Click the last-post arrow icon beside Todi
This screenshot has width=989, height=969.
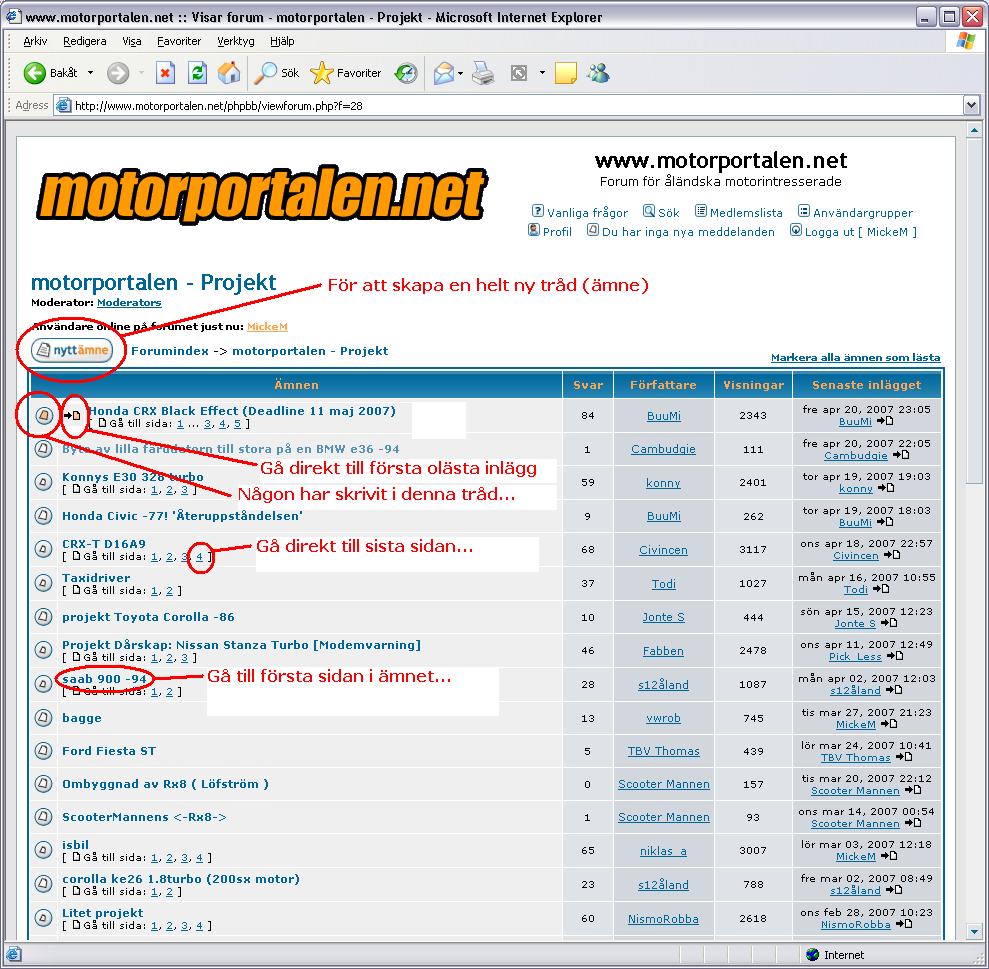coord(881,589)
